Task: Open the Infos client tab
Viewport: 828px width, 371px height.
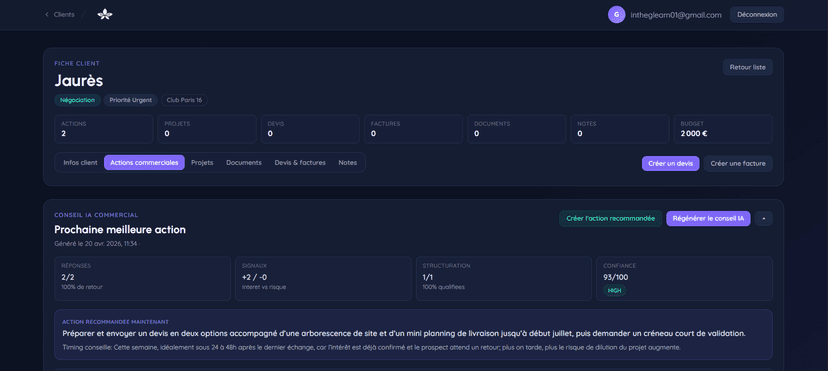Action: (80, 163)
